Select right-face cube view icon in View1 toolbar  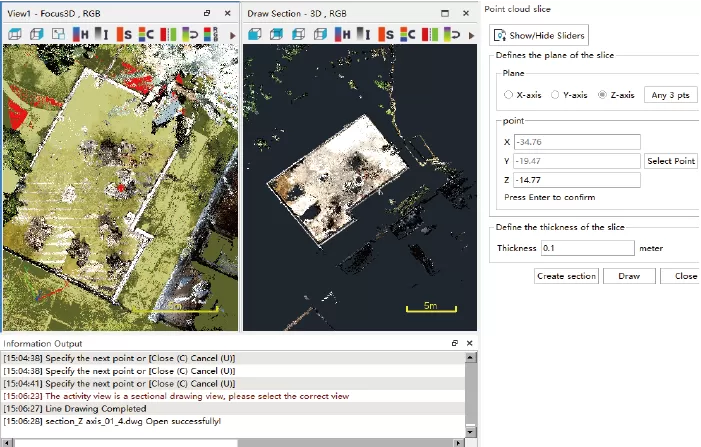pyautogui.click(x=37, y=34)
